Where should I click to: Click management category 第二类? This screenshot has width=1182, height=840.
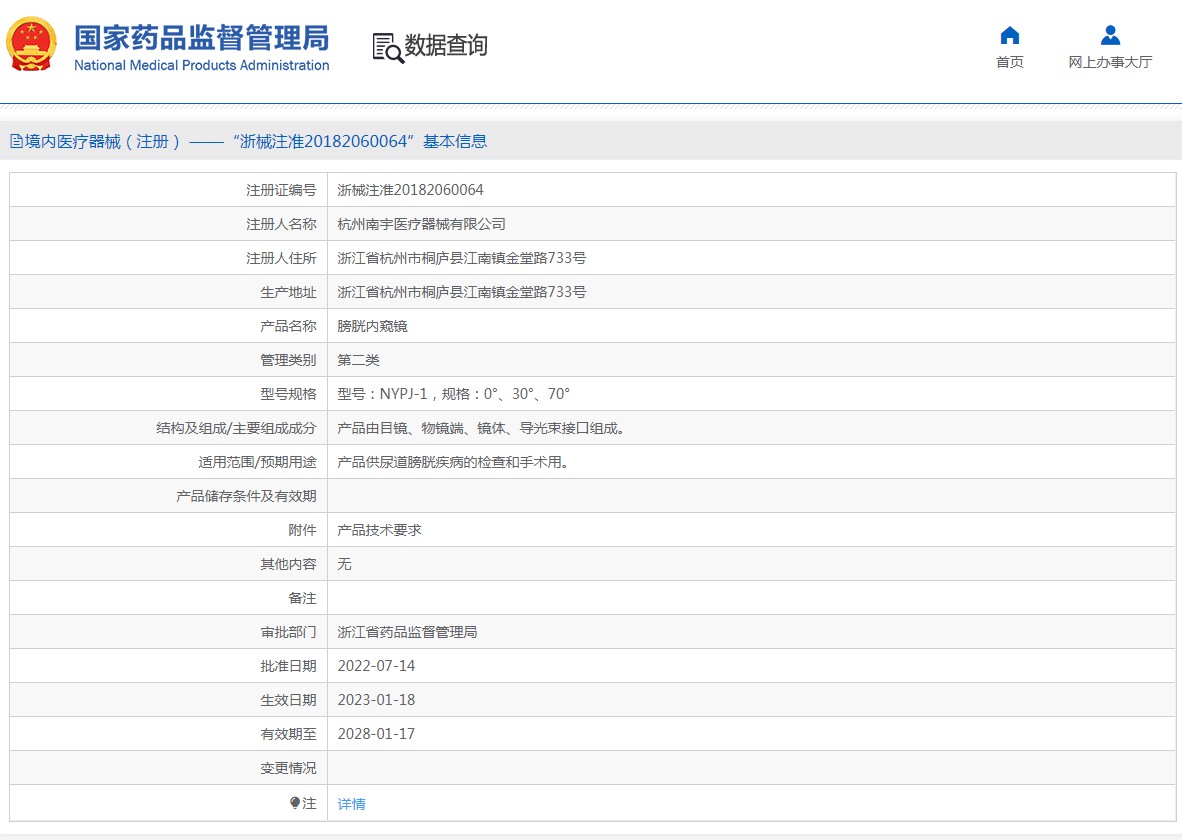point(358,360)
